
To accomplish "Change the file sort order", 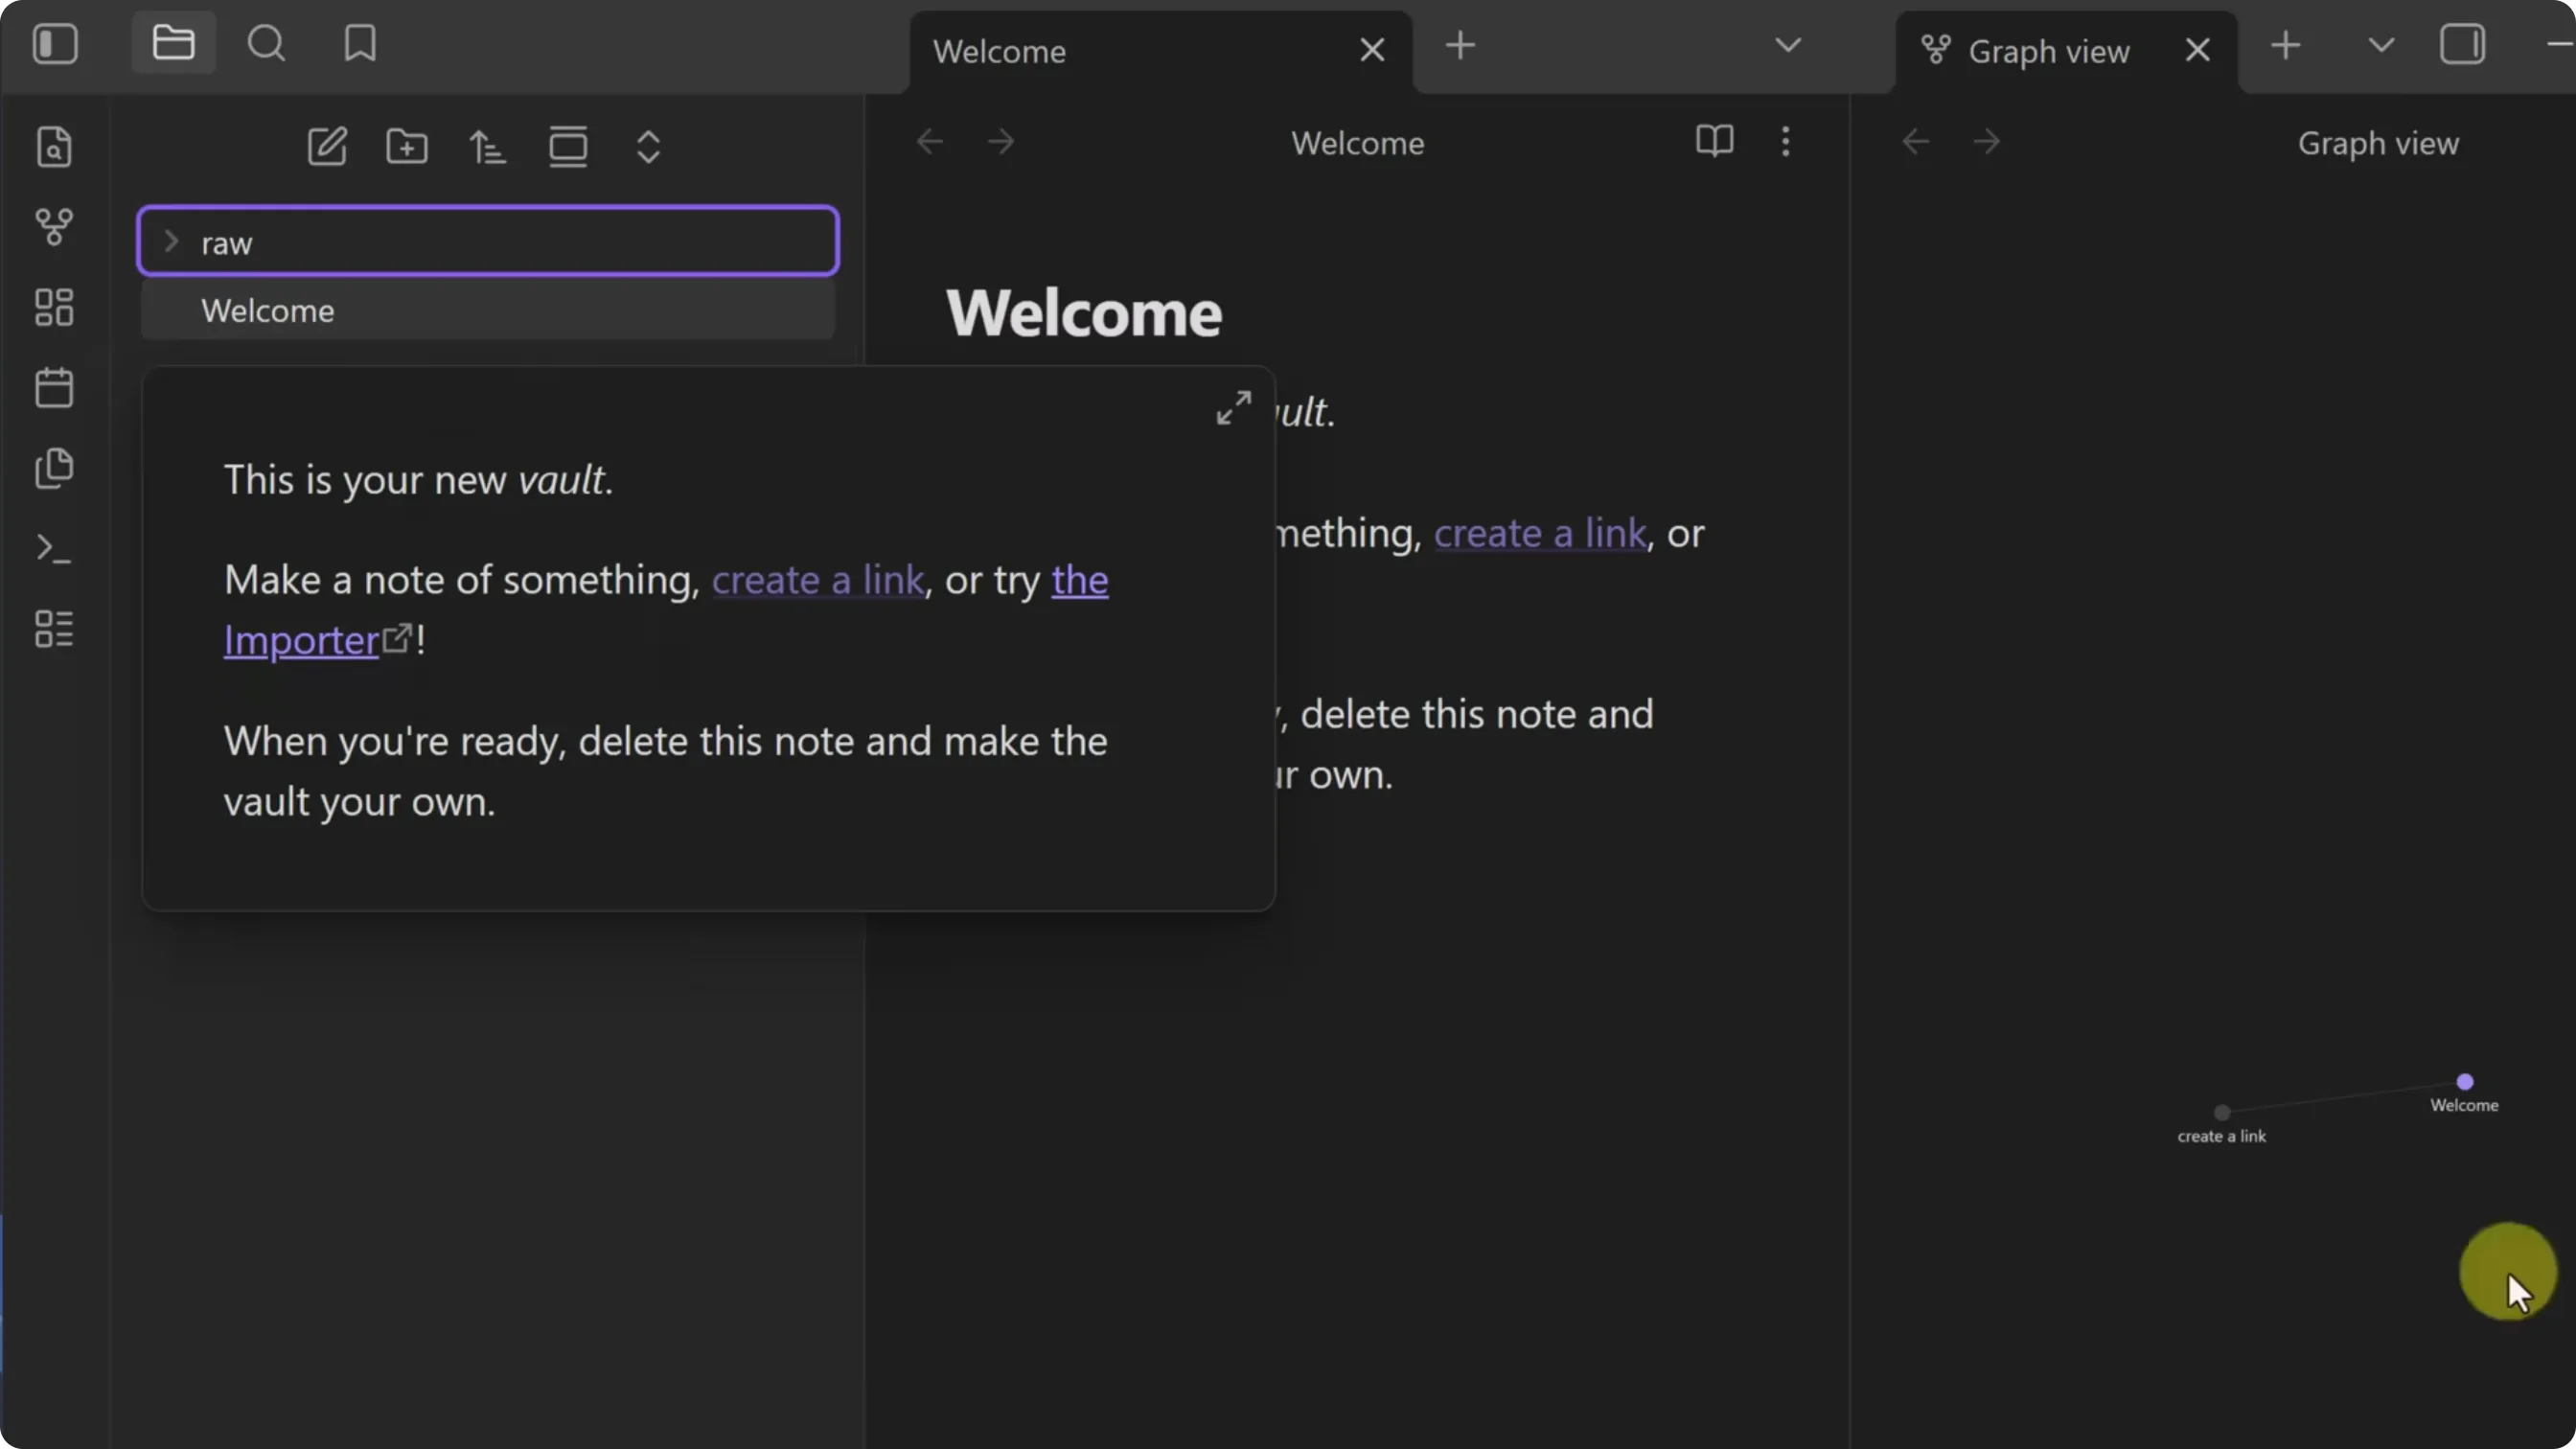I will tap(488, 147).
